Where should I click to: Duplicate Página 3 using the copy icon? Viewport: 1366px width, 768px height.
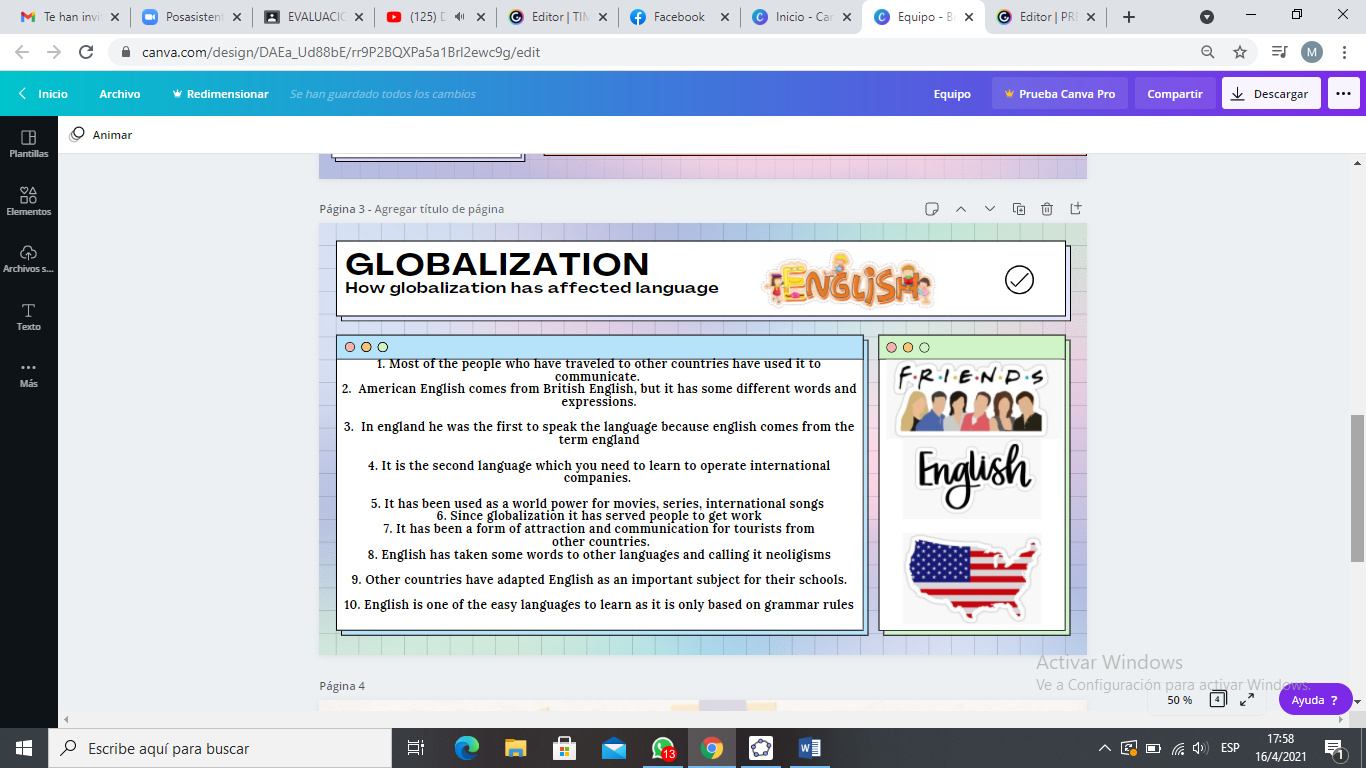(x=1018, y=208)
